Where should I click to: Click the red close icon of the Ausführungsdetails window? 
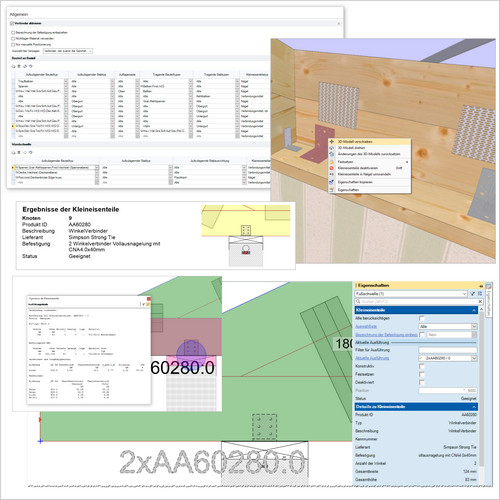(149, 299)
